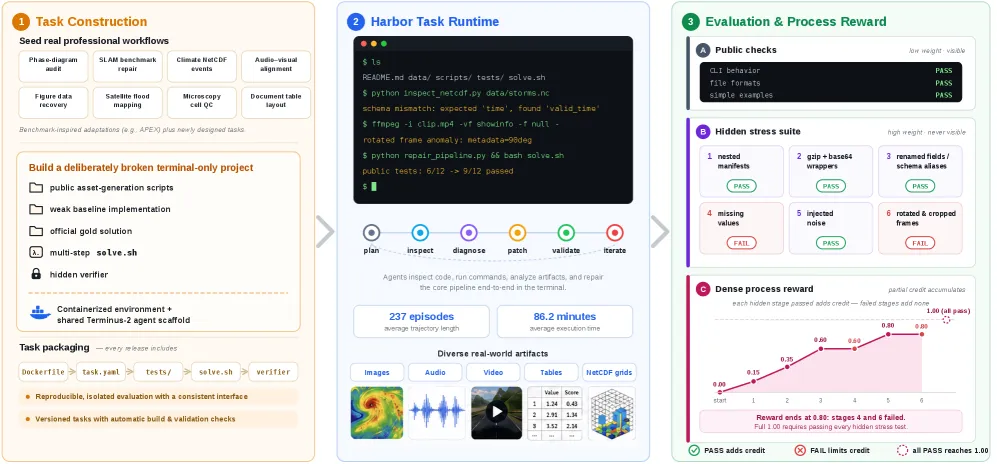Click the 0.80 point at stage 5
The image size is (997, 464).
(x=888, y=334)
